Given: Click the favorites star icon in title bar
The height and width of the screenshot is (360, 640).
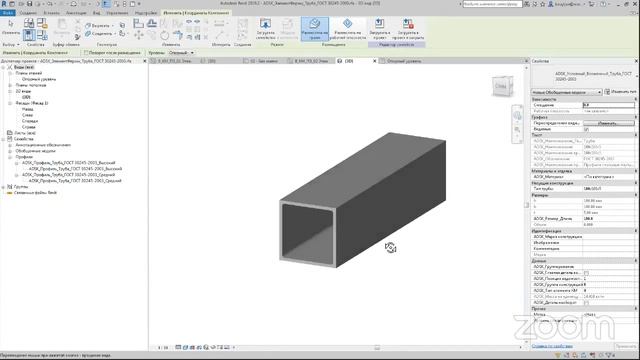Looking at the screenshot, I should click(542, 4).
